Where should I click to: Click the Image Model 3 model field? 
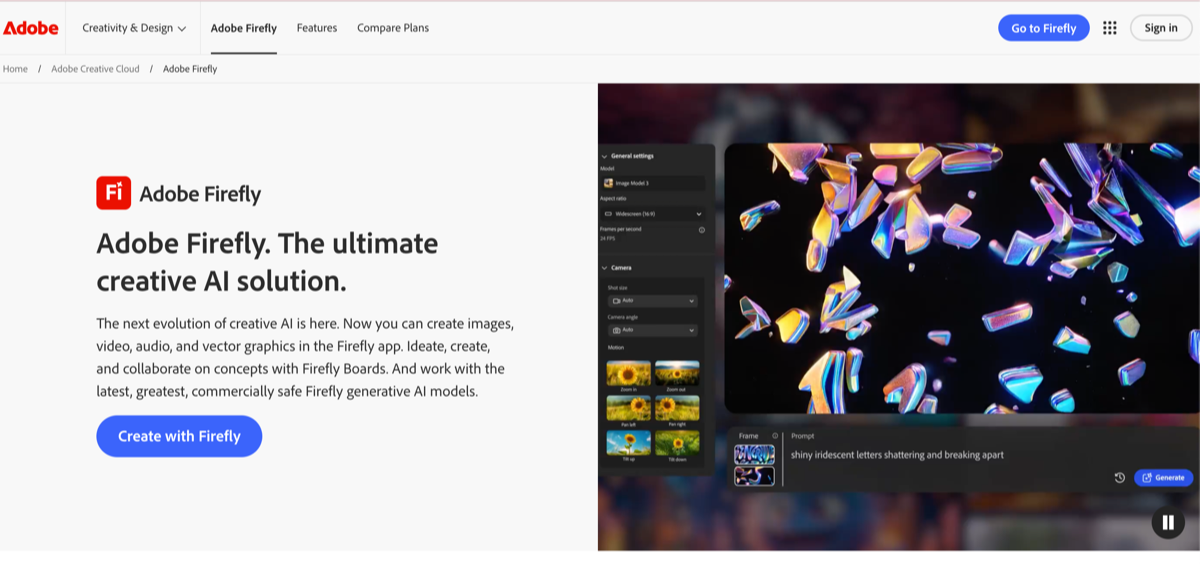[x=652, y=183]
